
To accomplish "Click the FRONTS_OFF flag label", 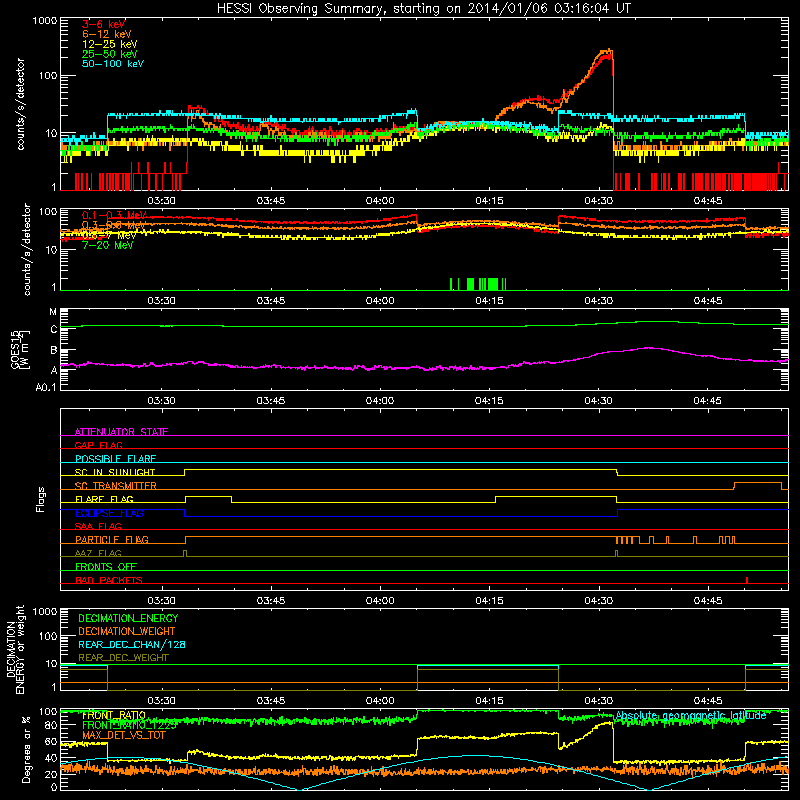I will 106,567.
